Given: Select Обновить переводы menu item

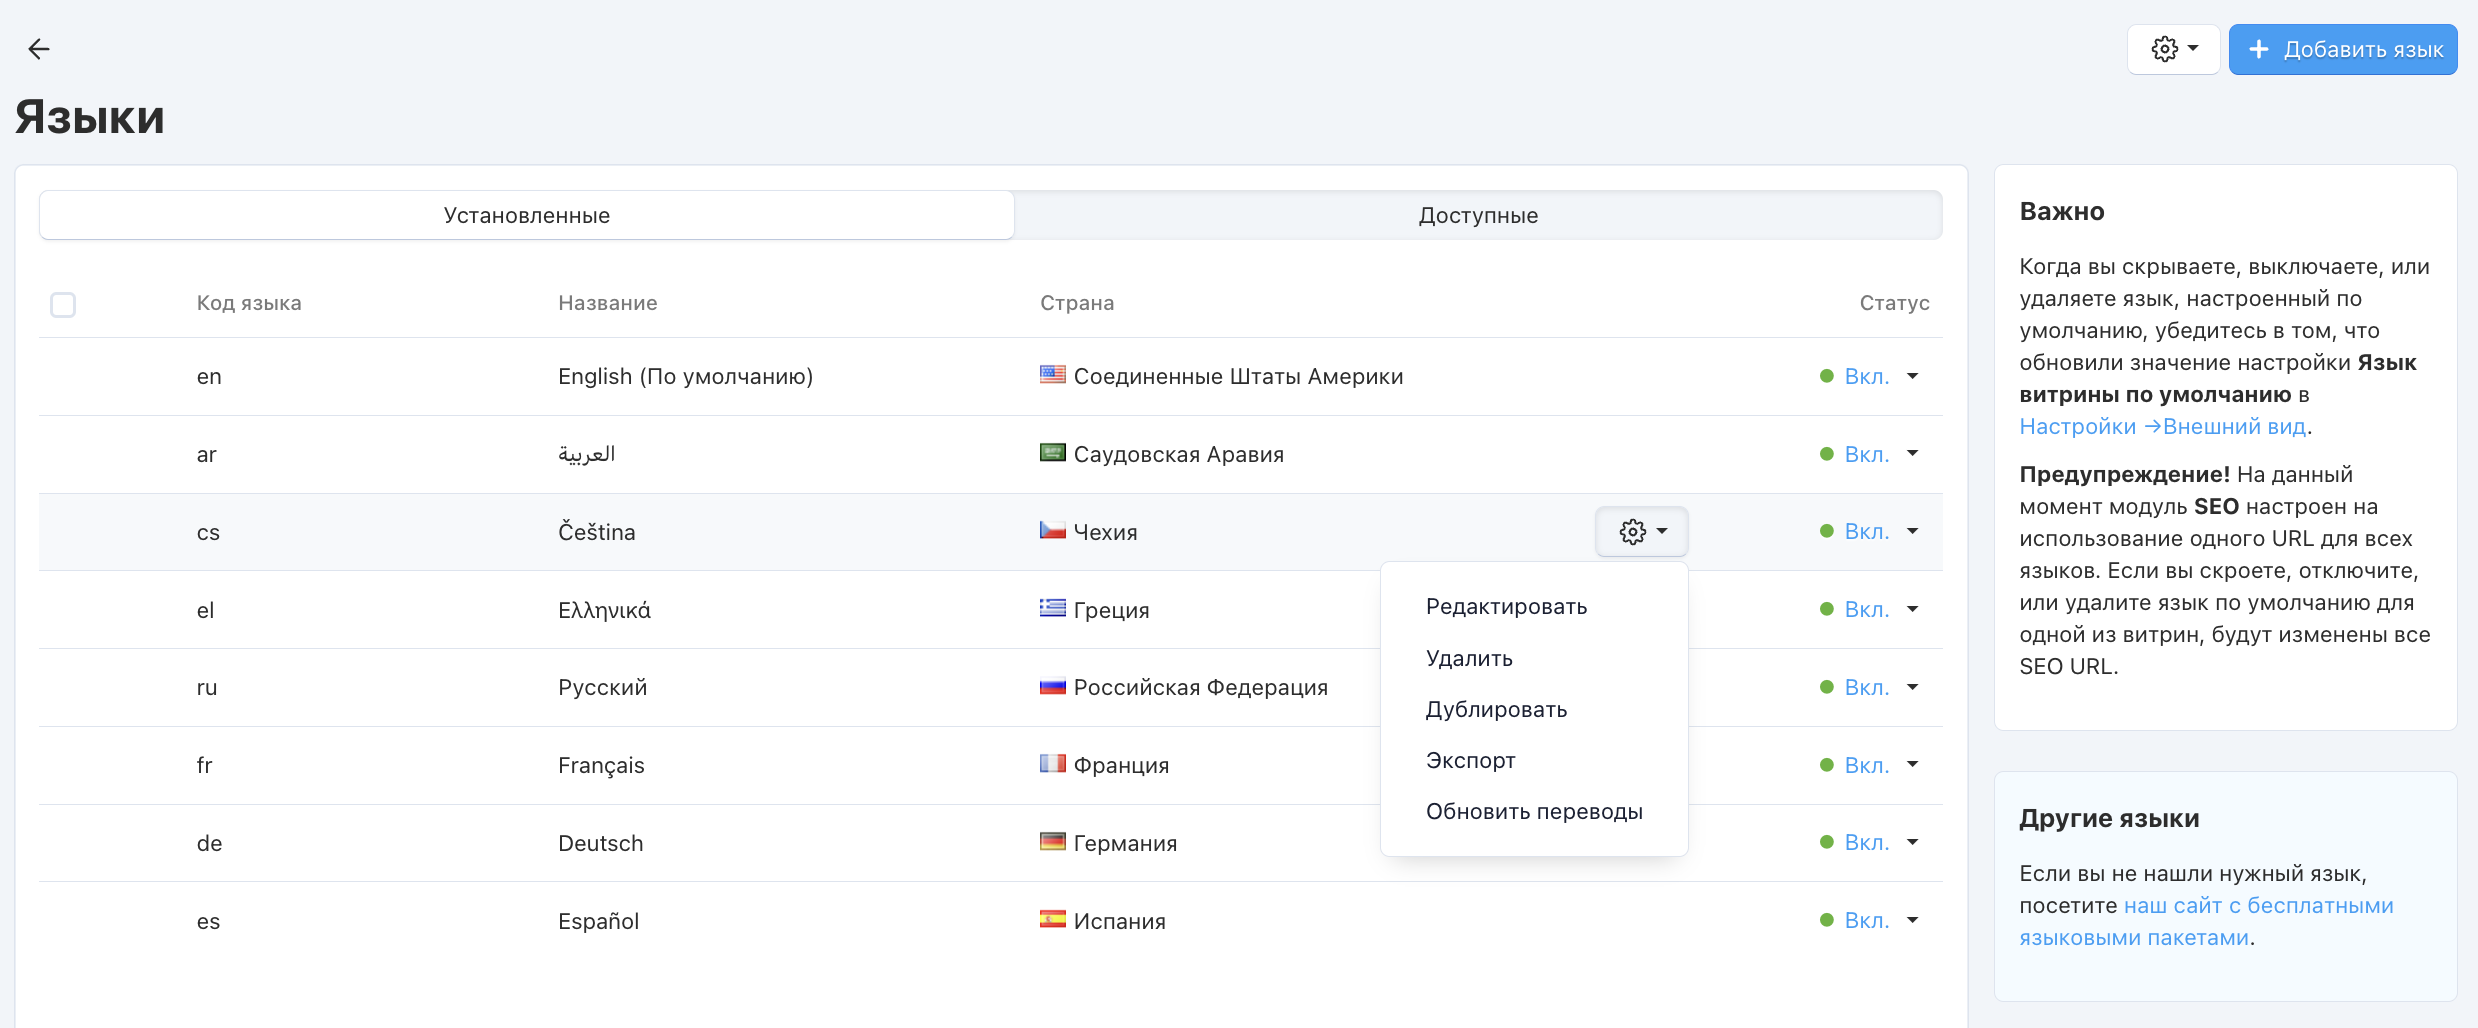Looking at the screenshot, I should tap(1534, 812).
